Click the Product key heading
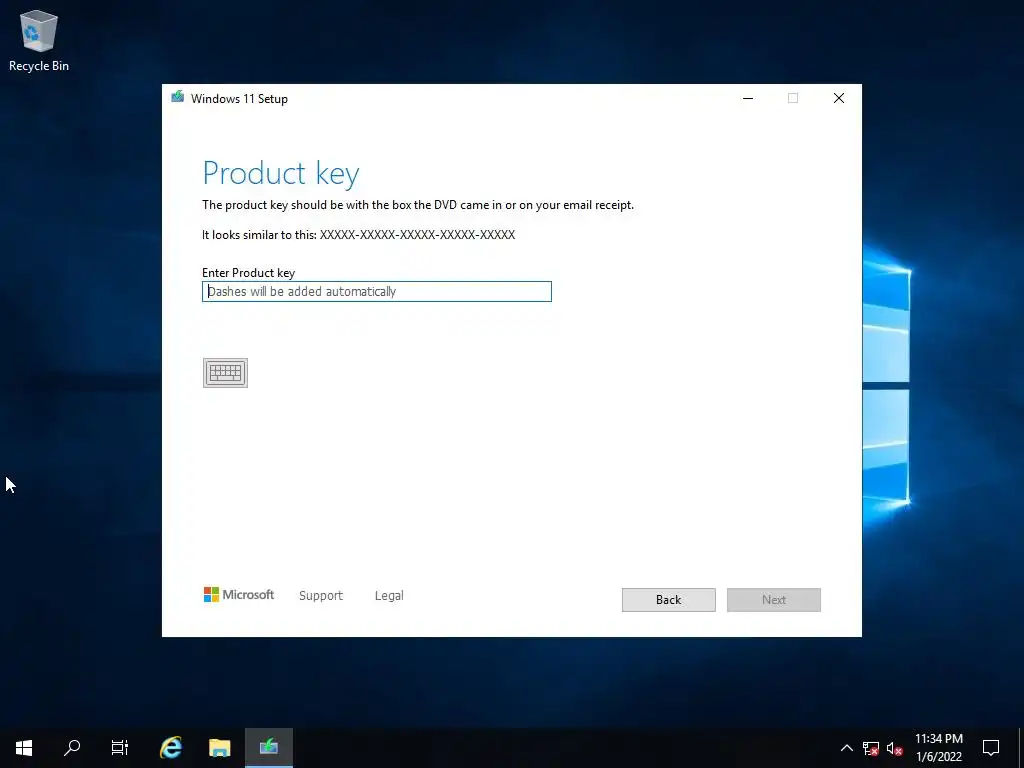 coord(281,174)
